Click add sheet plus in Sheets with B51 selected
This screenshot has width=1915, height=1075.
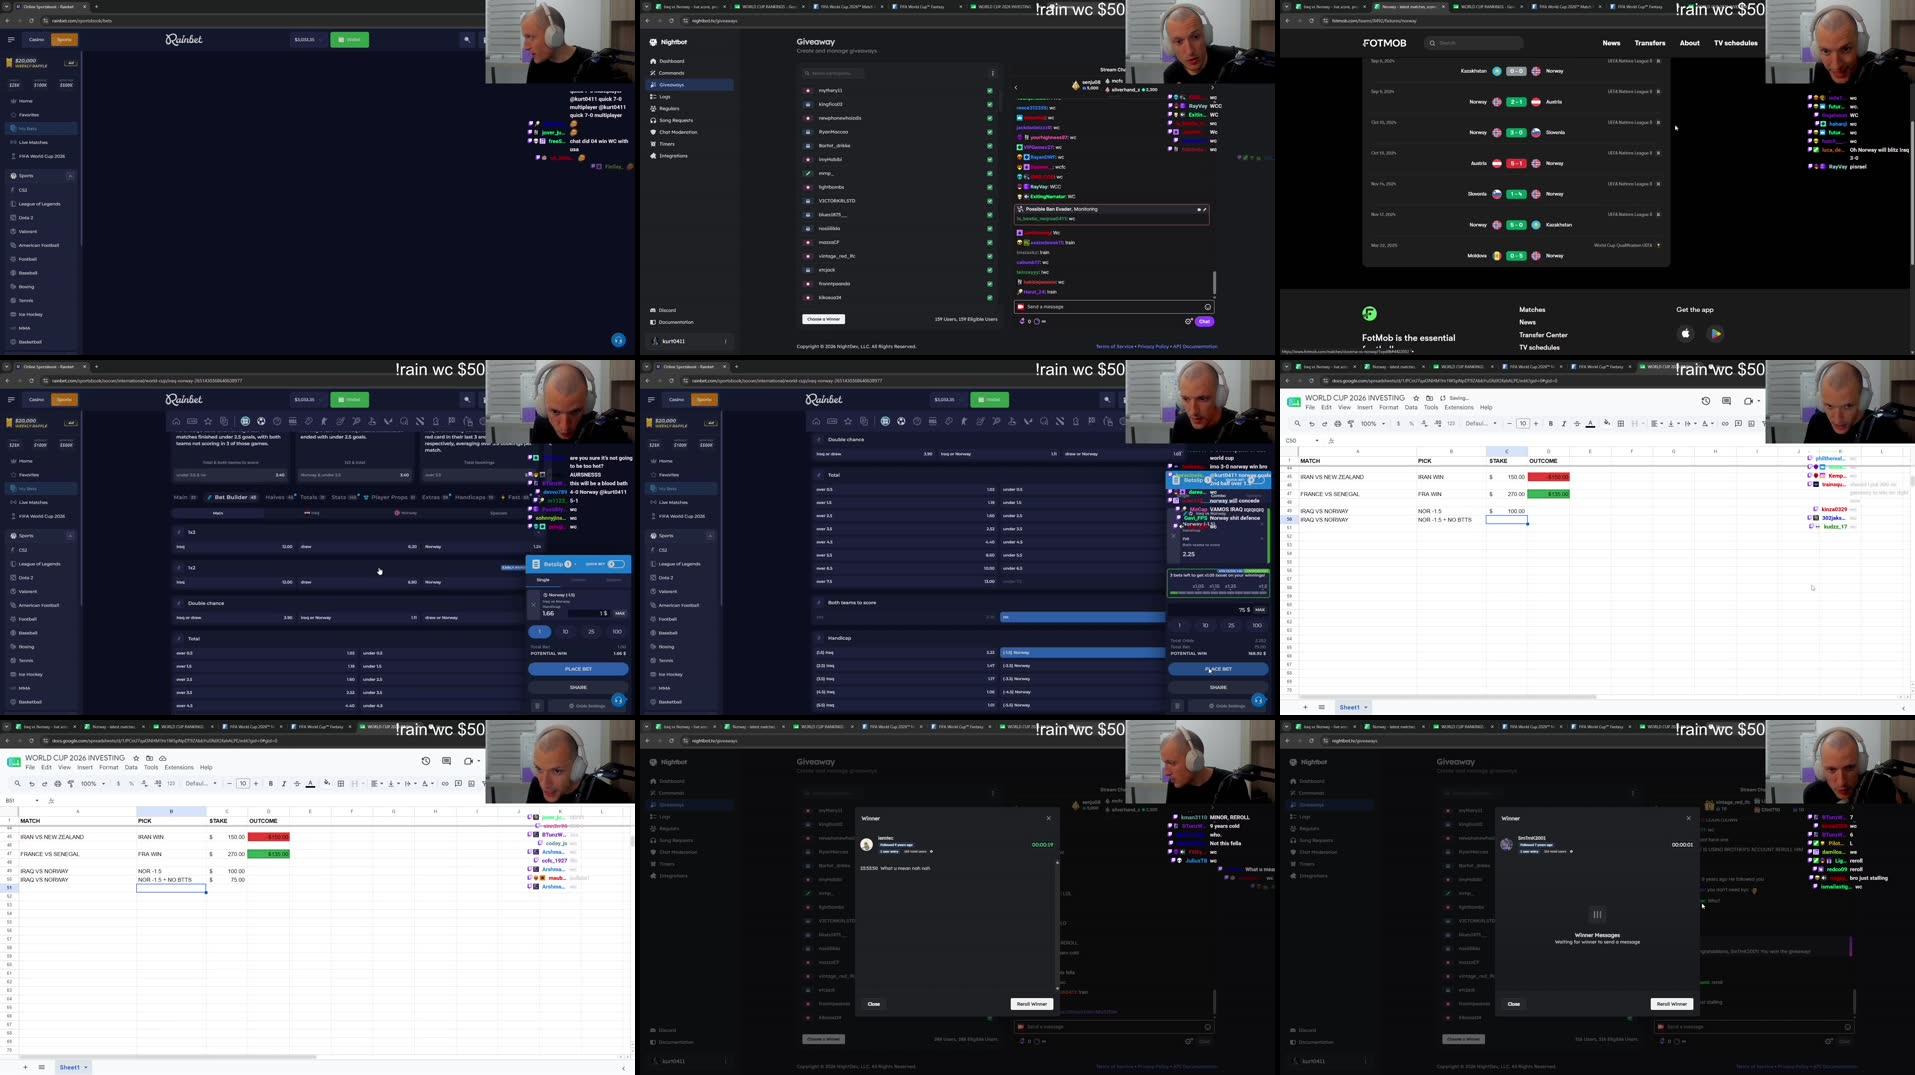pos(25,1067)
